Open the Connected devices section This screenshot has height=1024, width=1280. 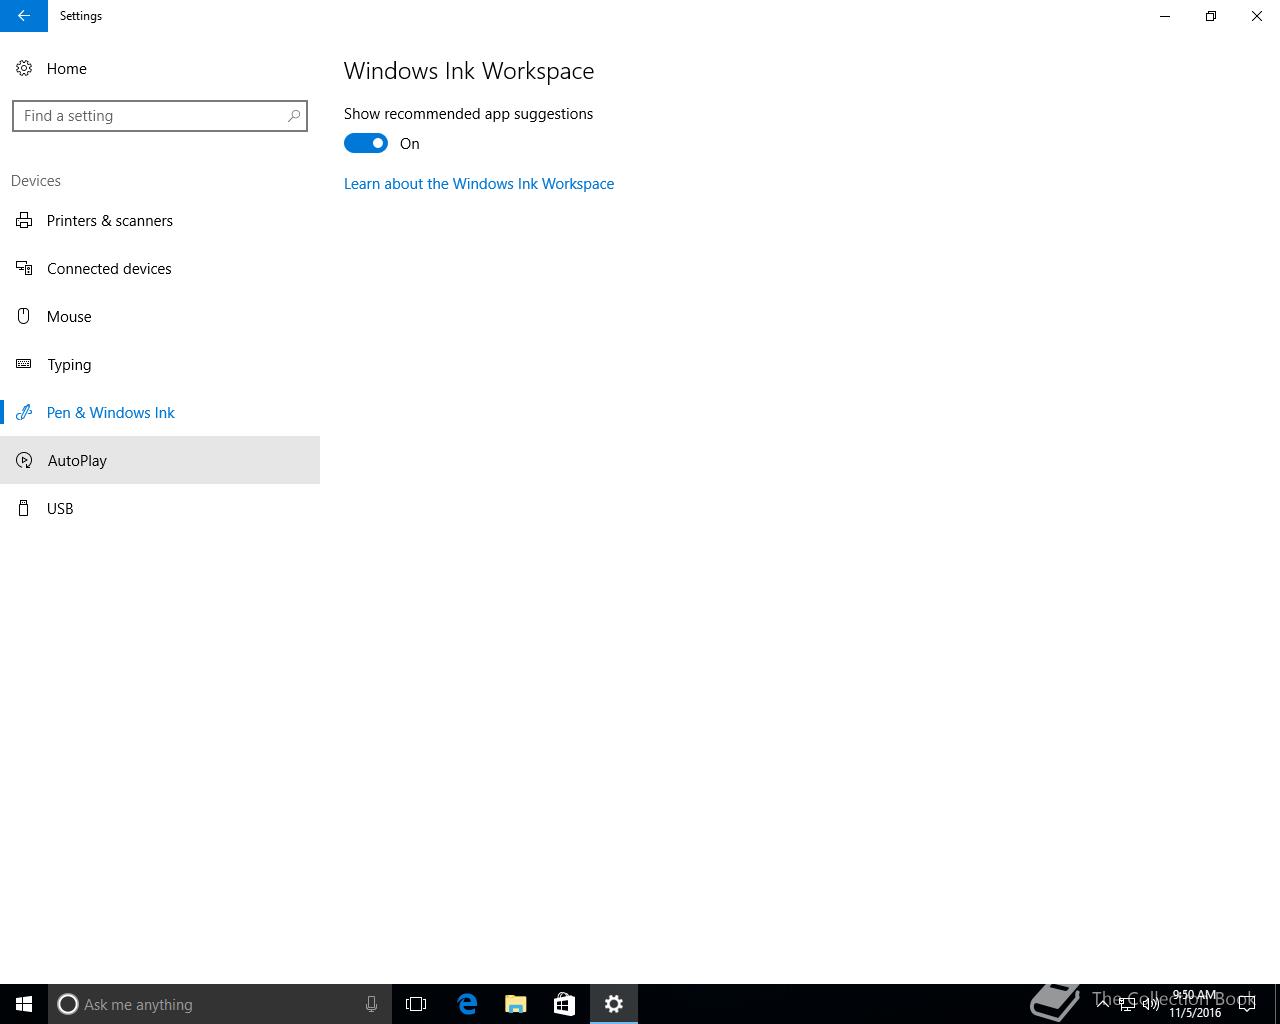[x=160, y=268]
